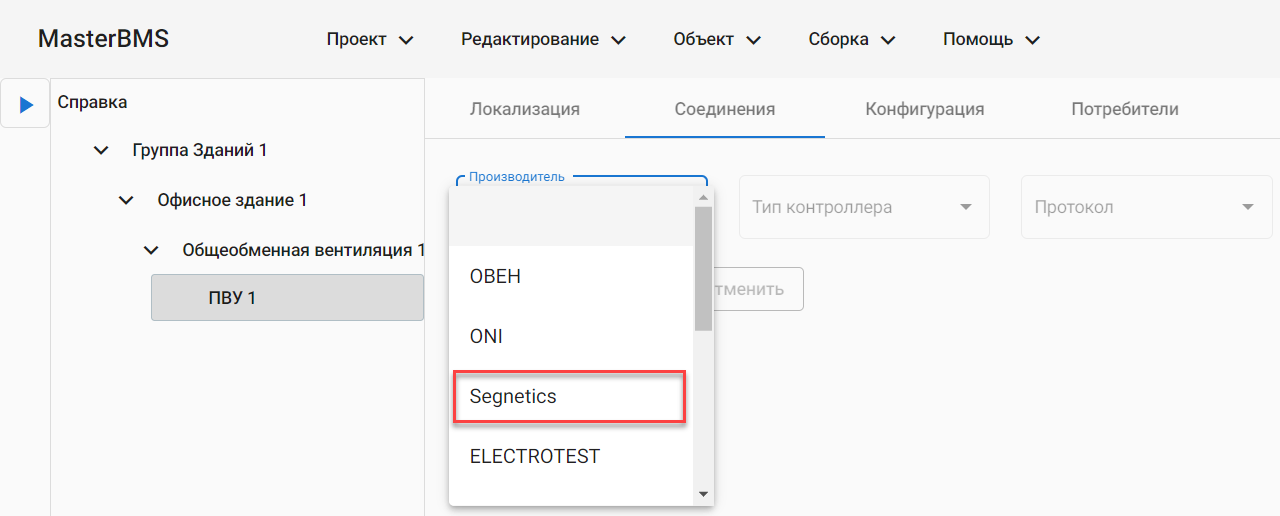
Task: Open the Помощь menu
Action: pos(991,40)
